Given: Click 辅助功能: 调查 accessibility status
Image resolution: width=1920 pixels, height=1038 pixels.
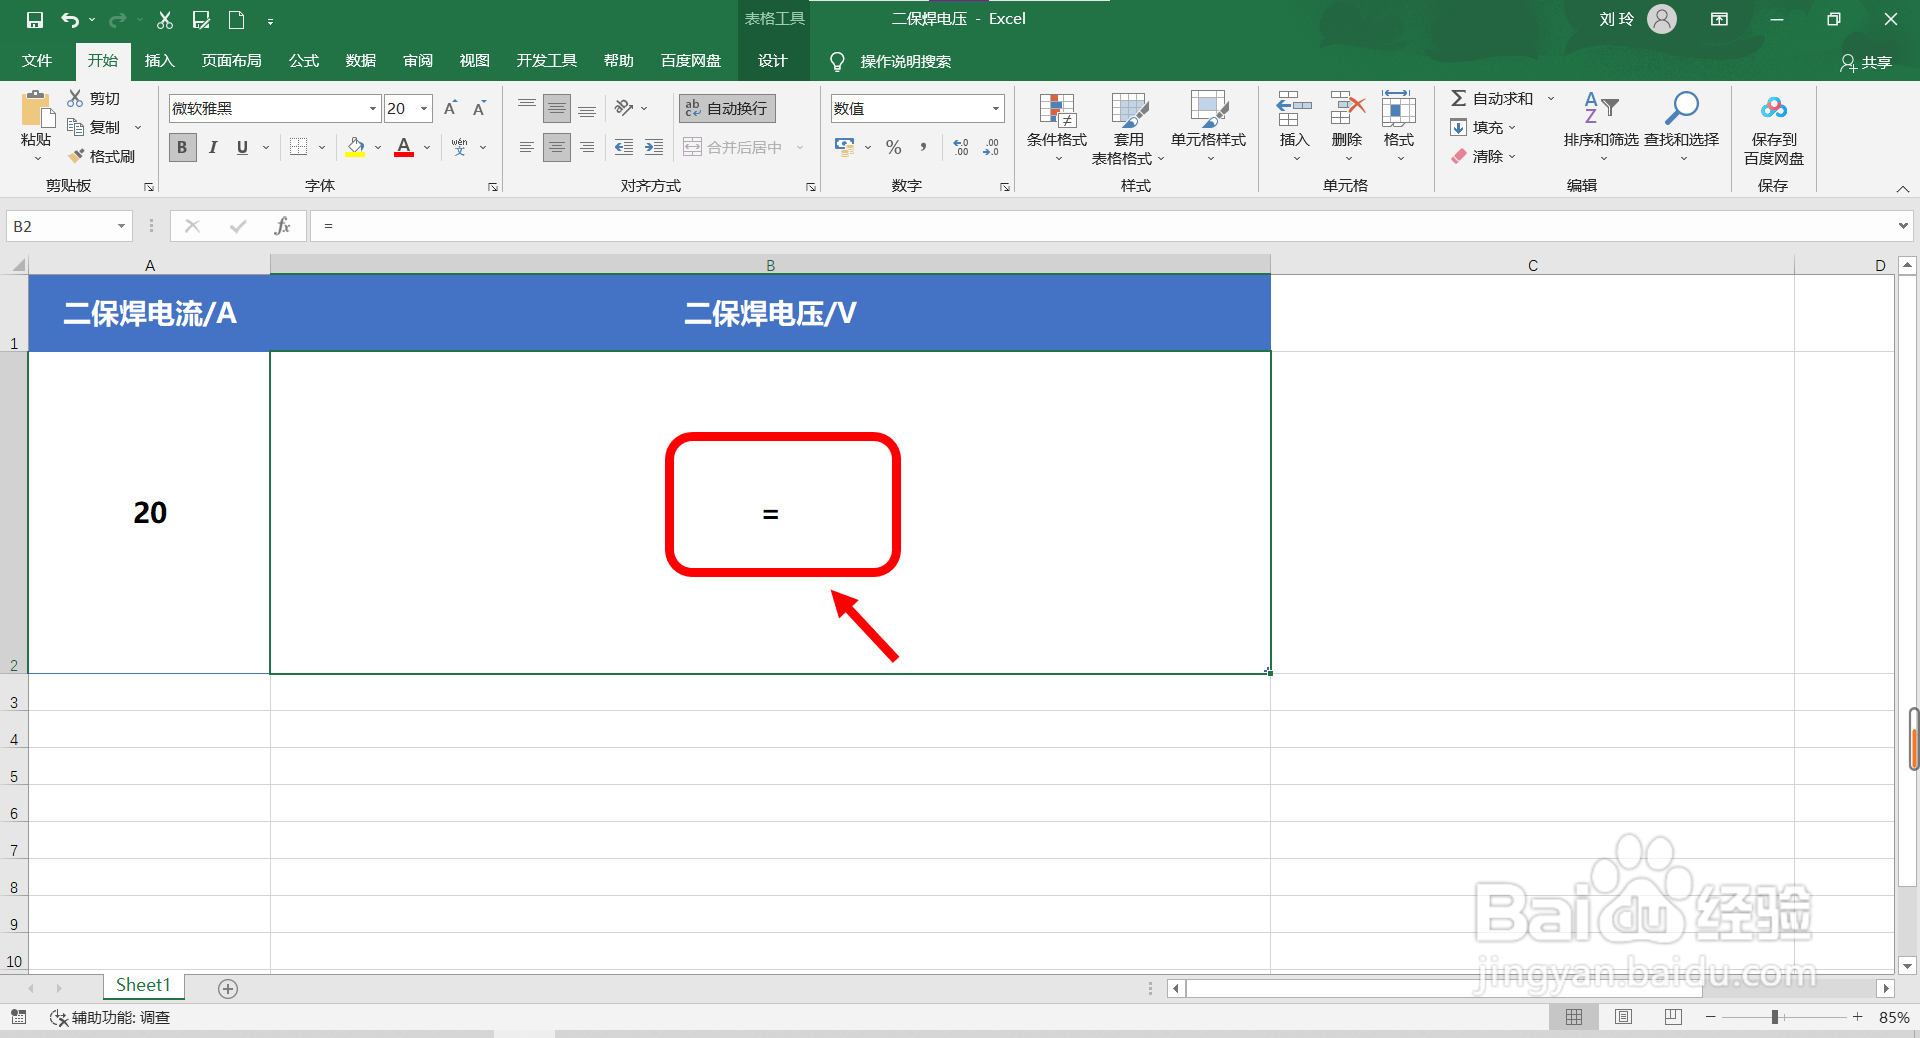Looking at the screenshot, I should pyautogui.click(x=110, y=1017).
